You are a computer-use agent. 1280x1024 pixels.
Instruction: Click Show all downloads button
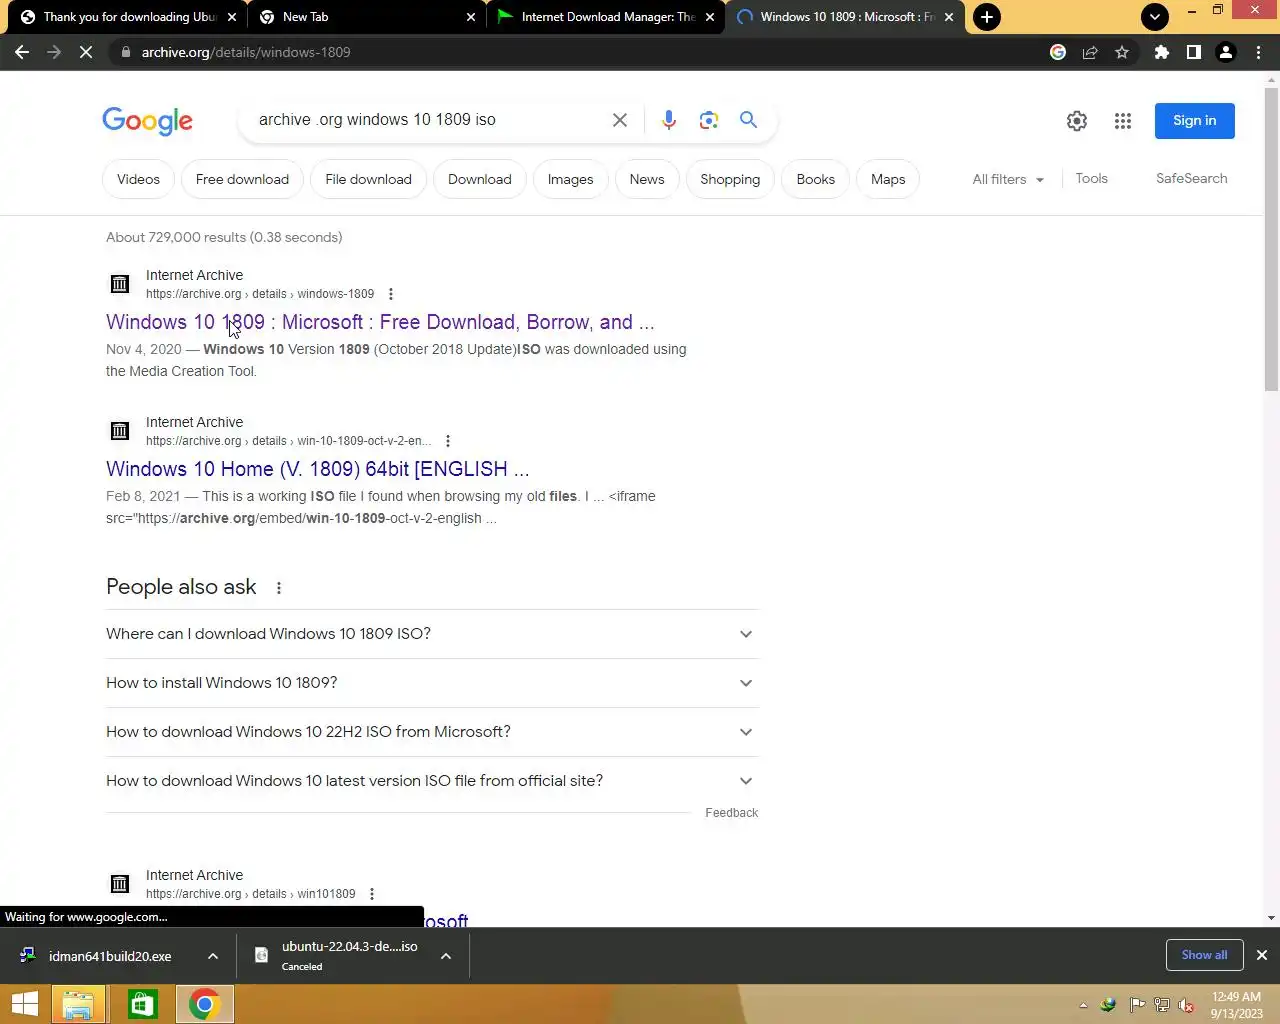[x=1204, y=955]
